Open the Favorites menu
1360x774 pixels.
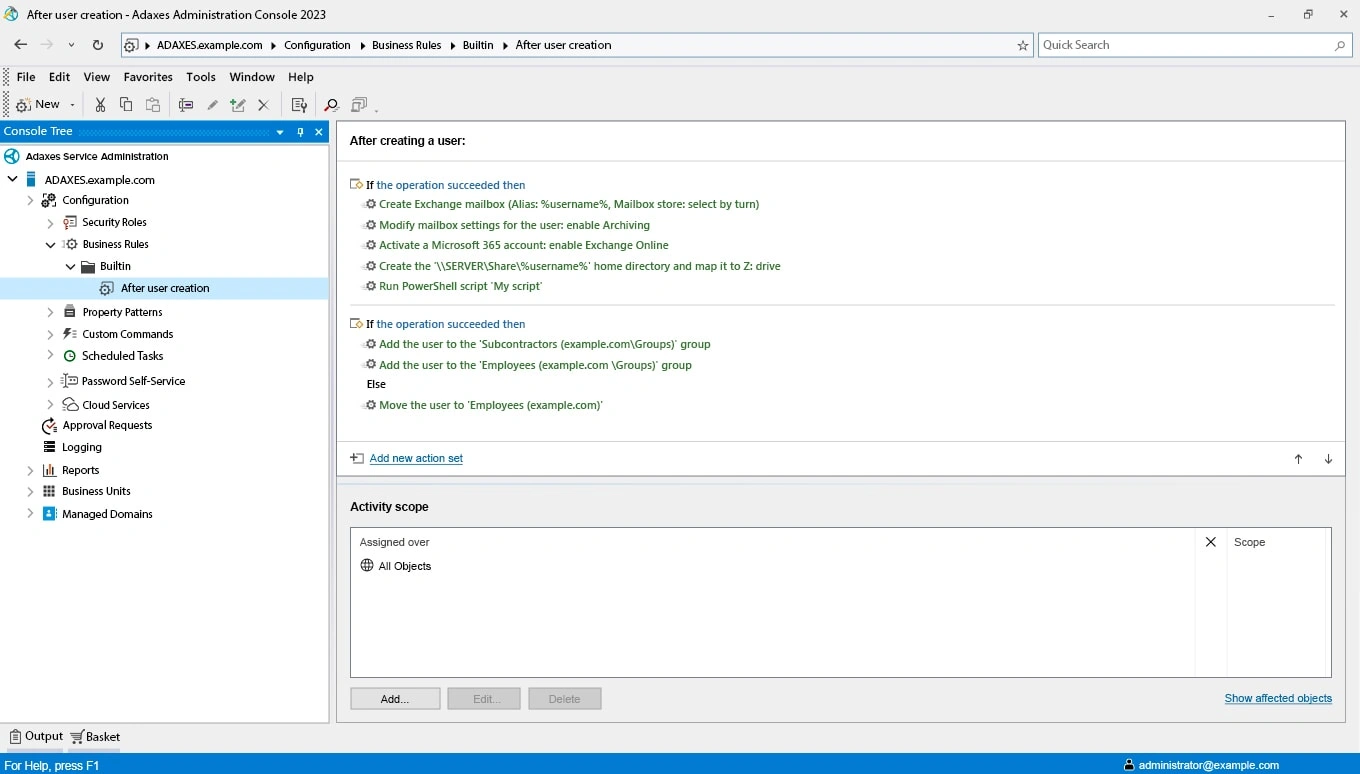pyautogui.click(x=148, y=77)
